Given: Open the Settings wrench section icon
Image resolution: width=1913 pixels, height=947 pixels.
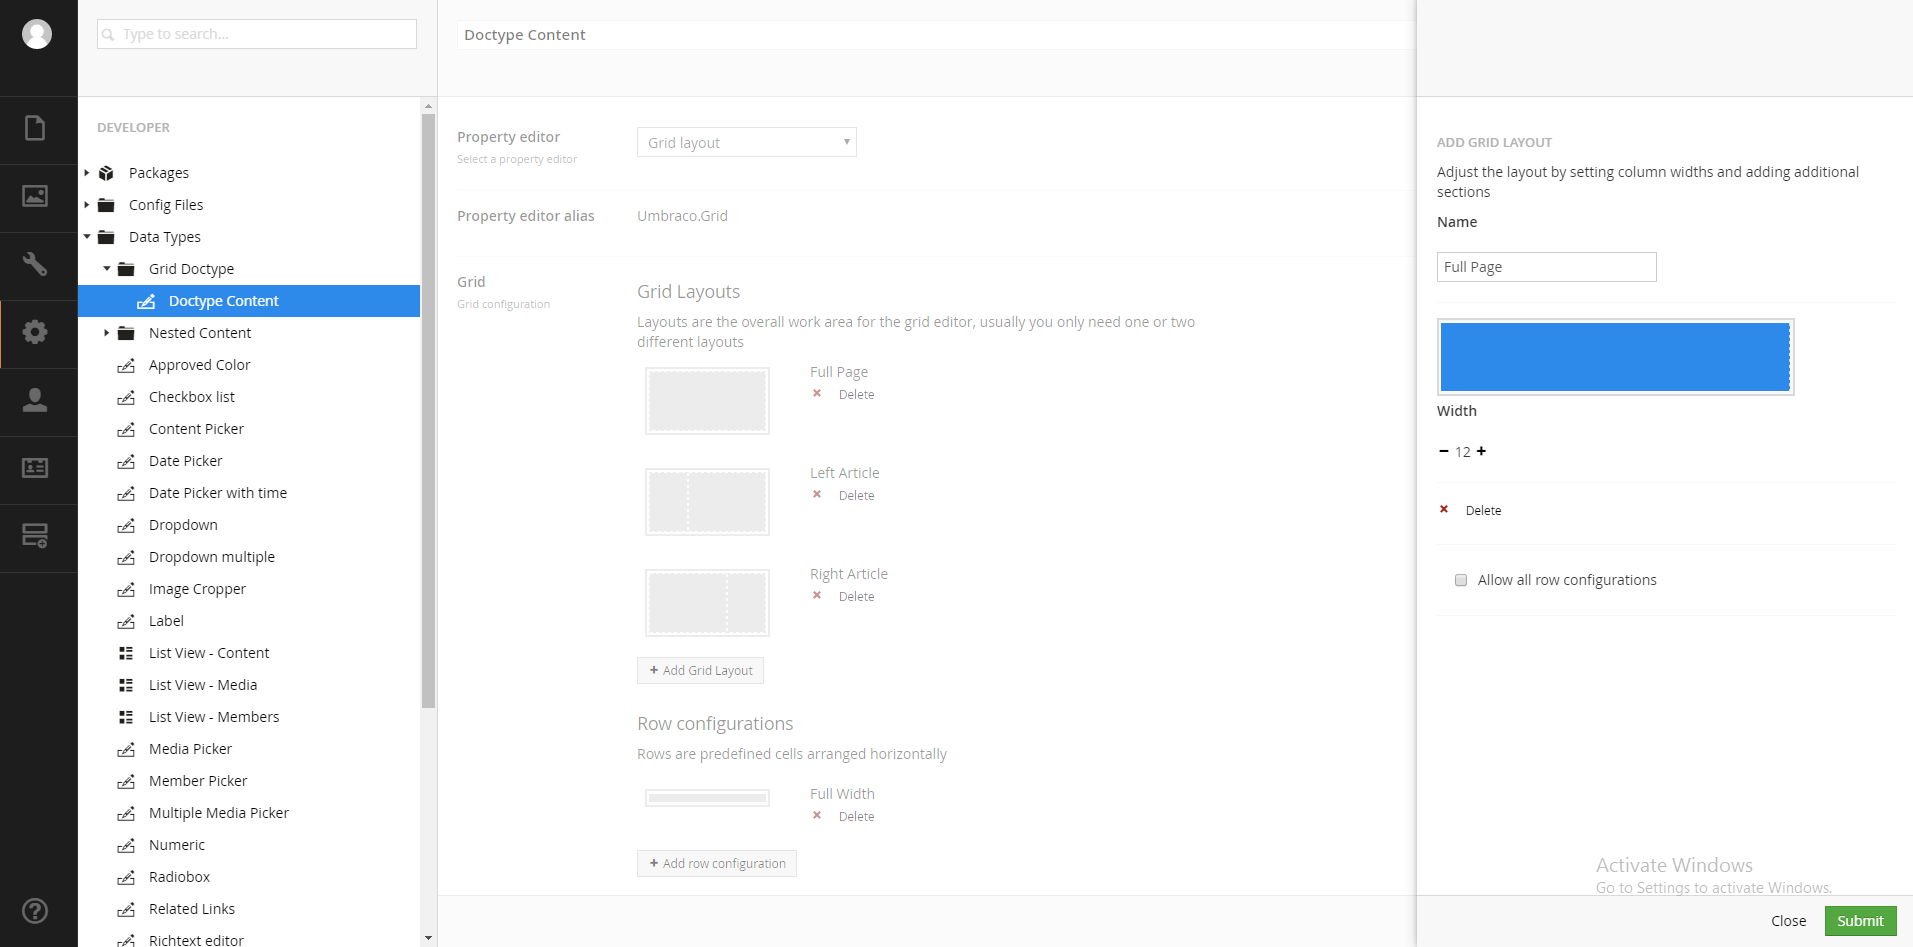Looking at the screenshot, I should 35,264.
